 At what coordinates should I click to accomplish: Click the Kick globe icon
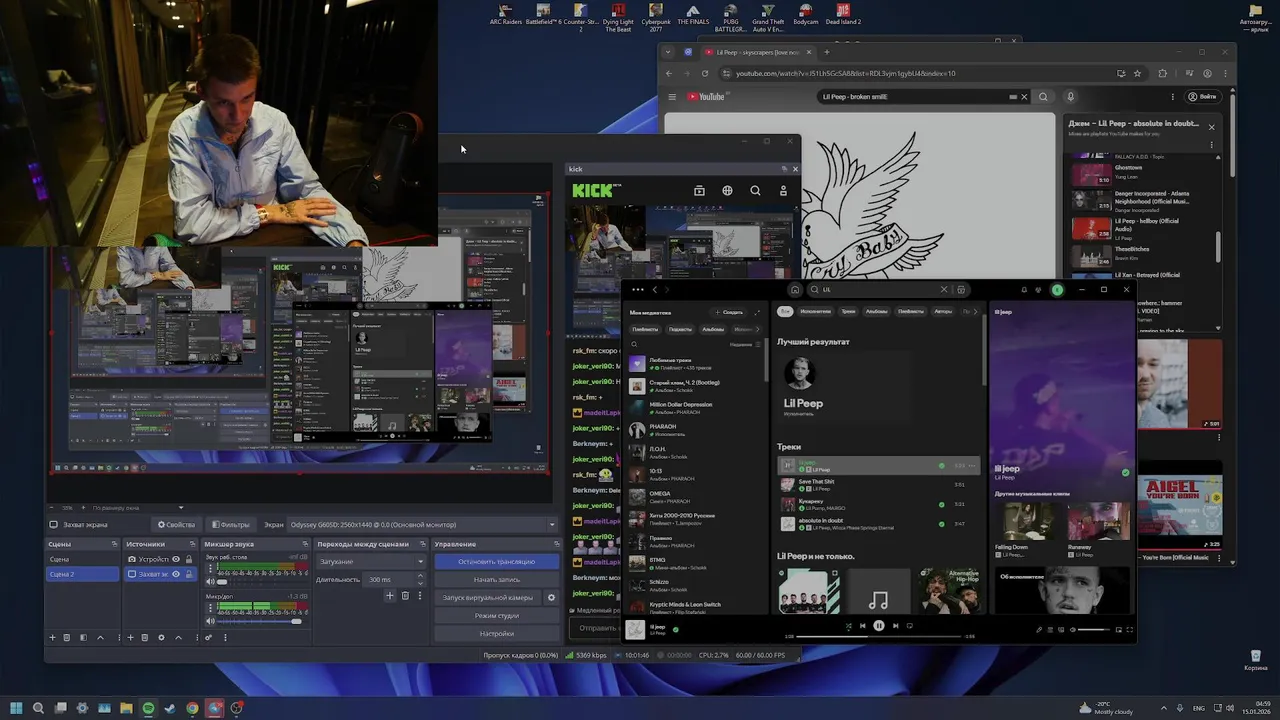click(x=727, y=191)
